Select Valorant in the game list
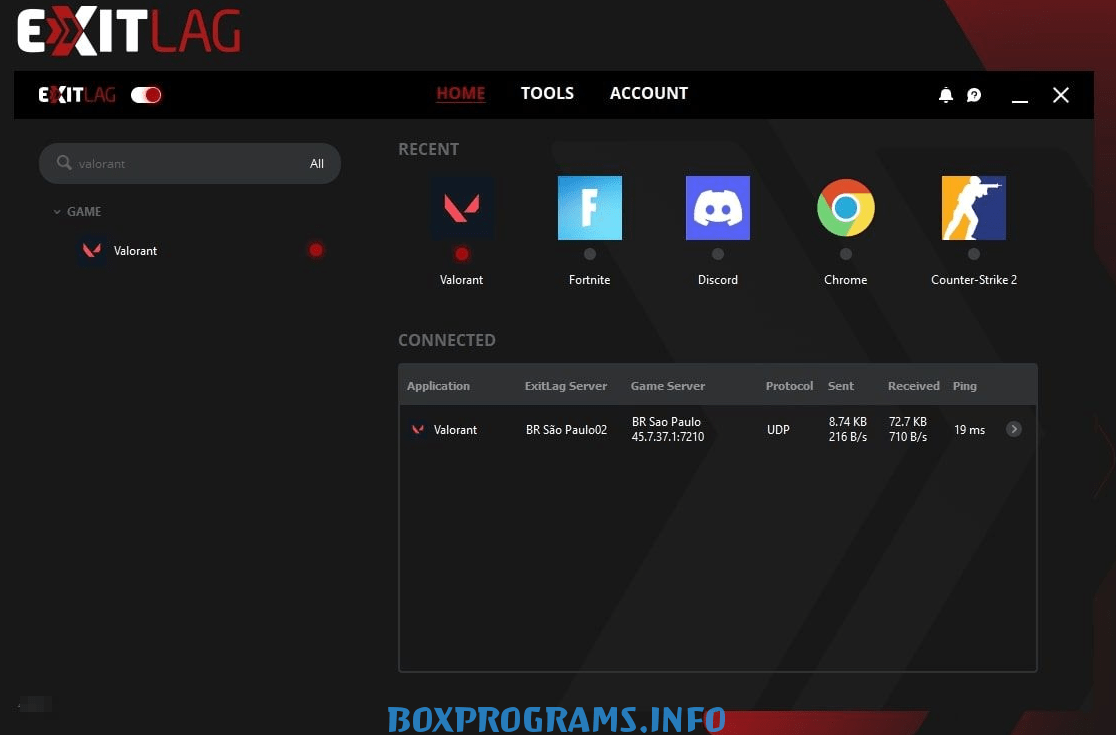The height and width of the screenshot is (735, 1116). (135, 250)
